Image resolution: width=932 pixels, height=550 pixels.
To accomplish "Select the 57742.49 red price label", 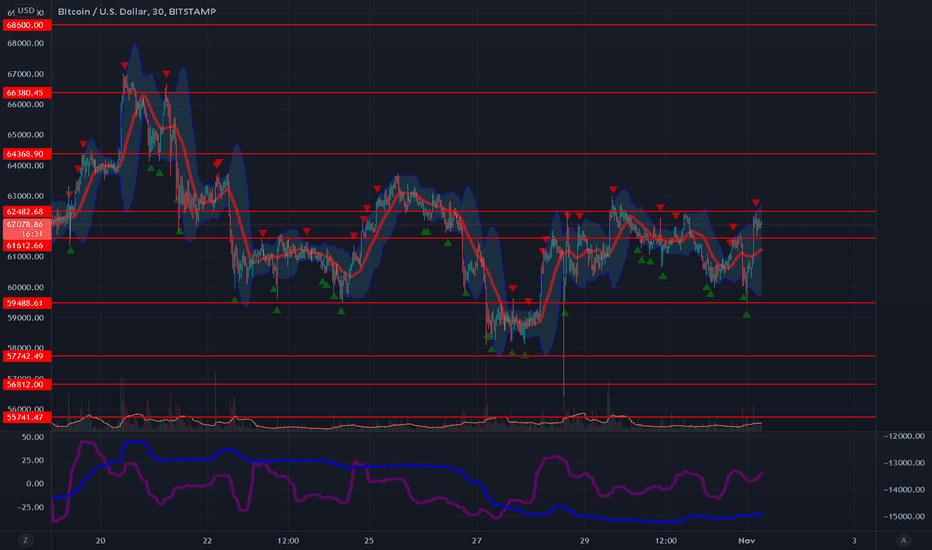I will coord(27,356).
